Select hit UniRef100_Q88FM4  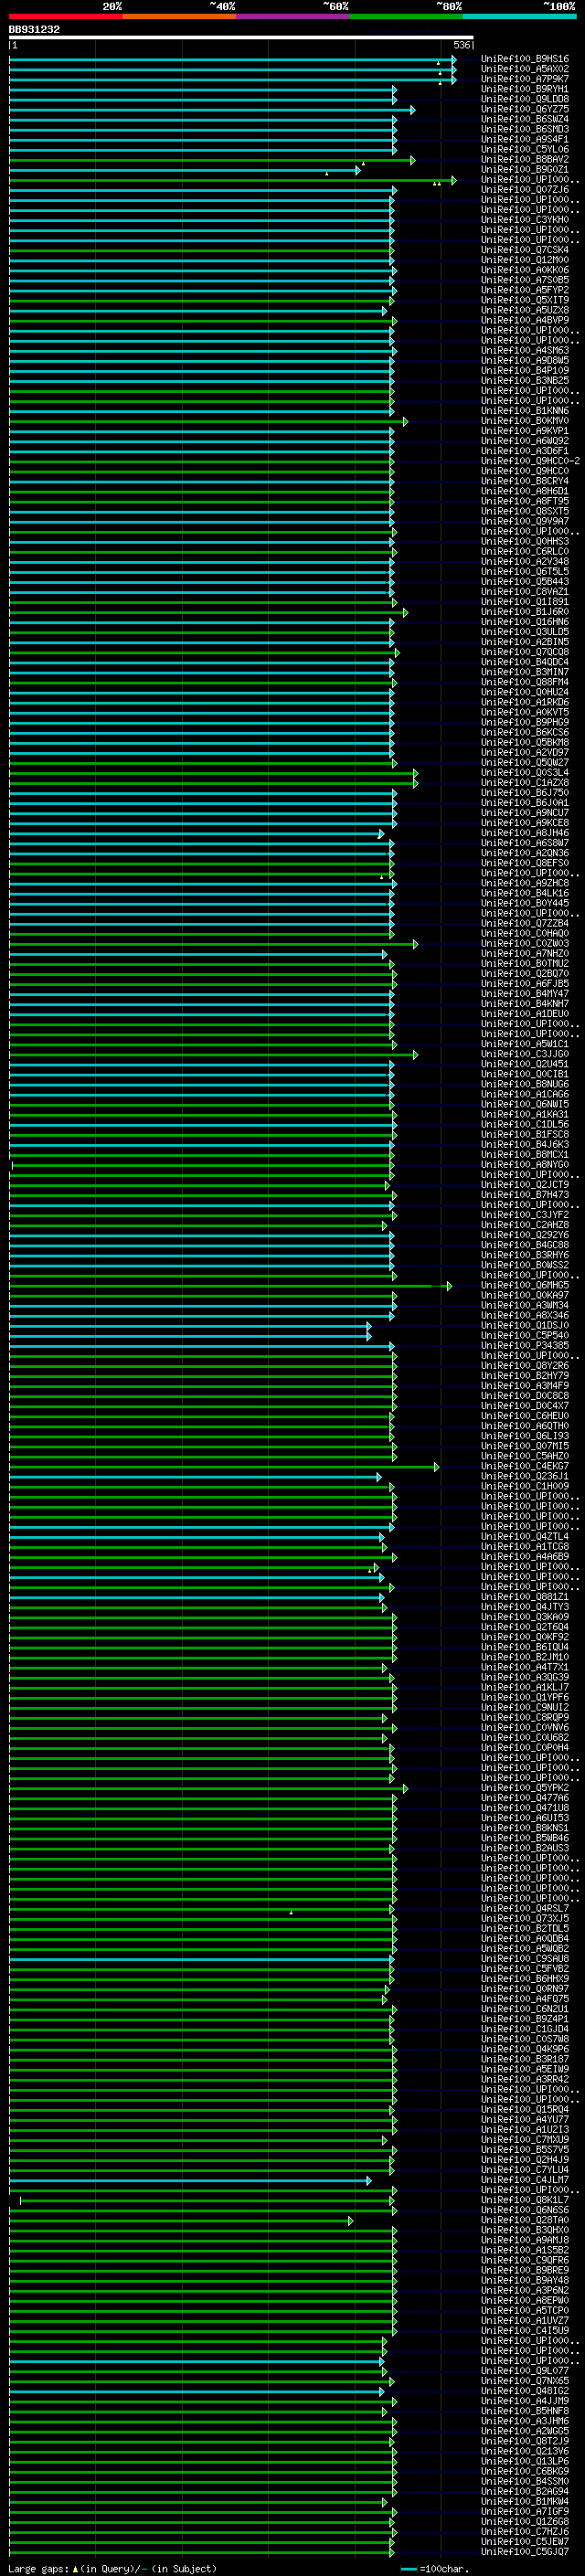(x=525, y=682)
